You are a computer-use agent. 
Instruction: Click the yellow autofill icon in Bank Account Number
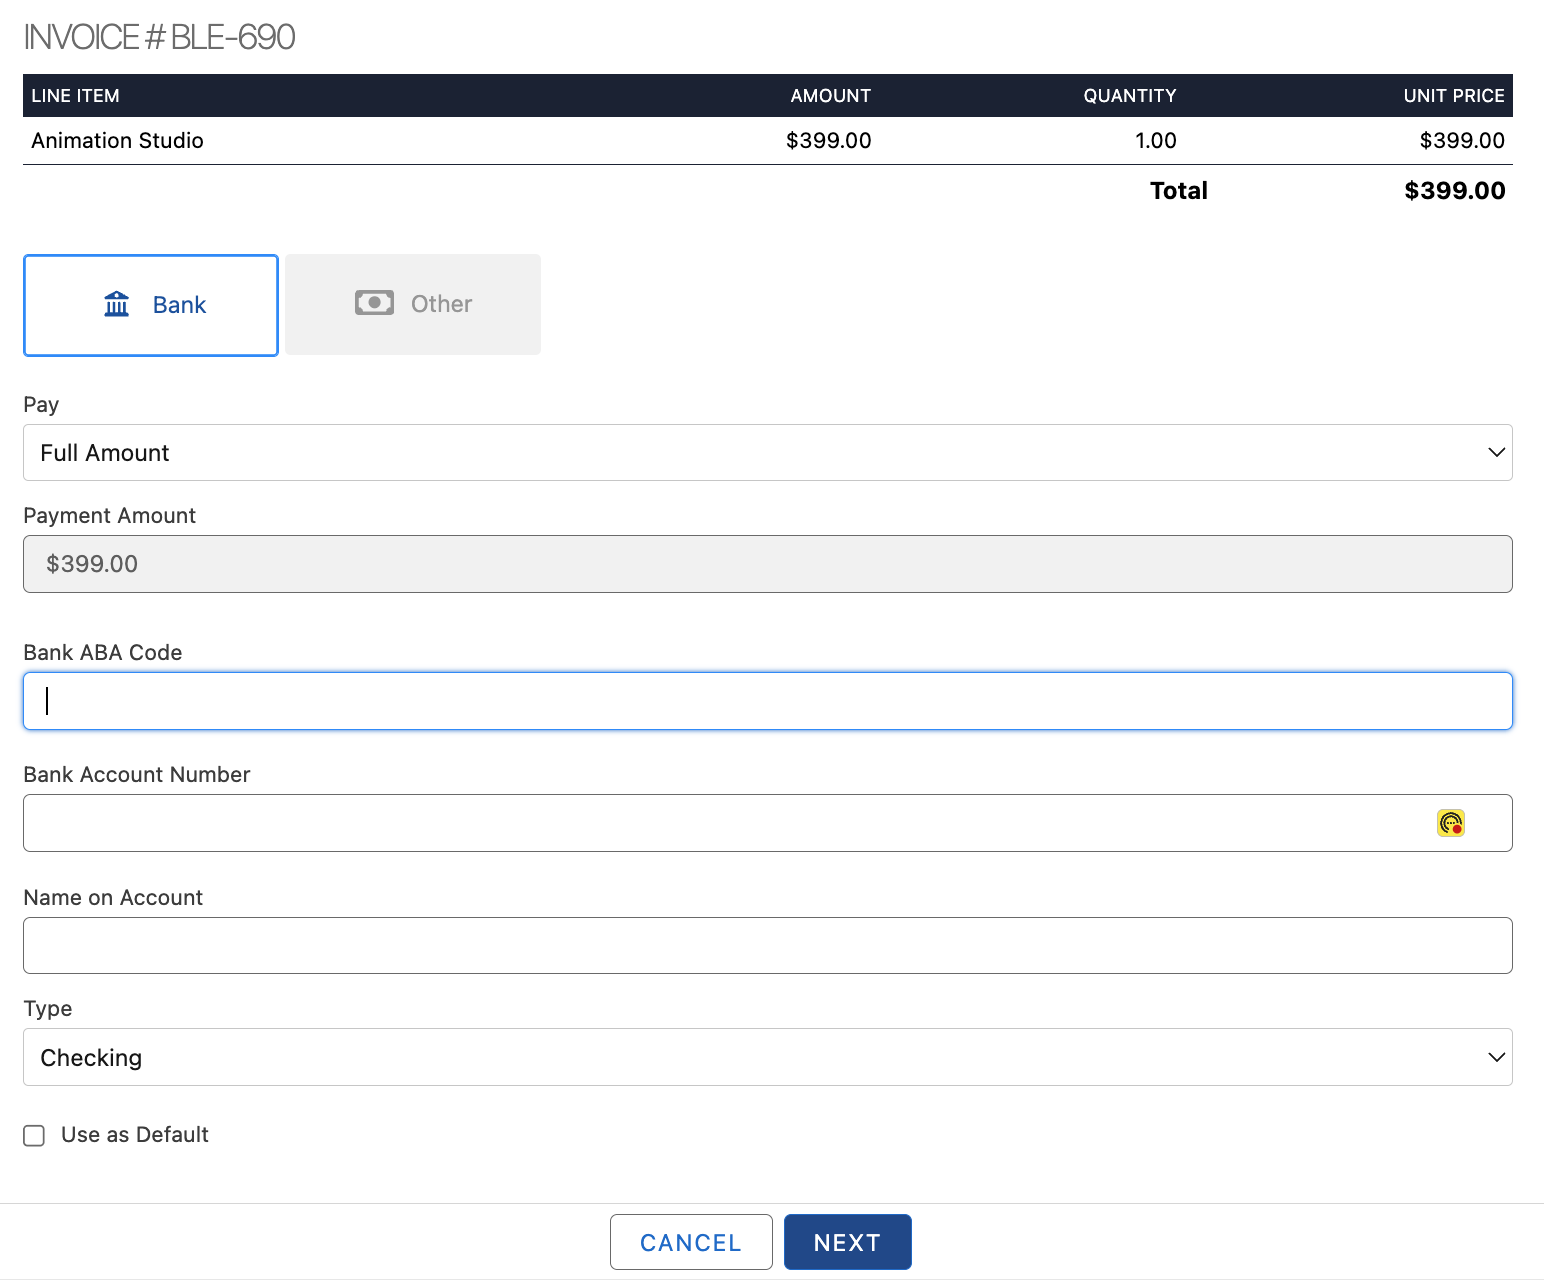(1450, 823)
